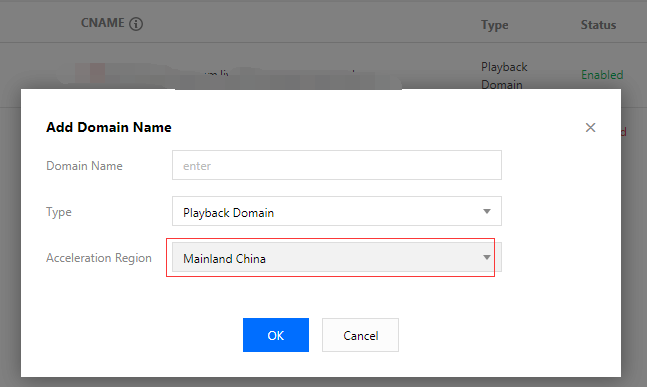Screen dimensions: 647x387
Task: Confirm with the OK button
Action: (276, 335)
